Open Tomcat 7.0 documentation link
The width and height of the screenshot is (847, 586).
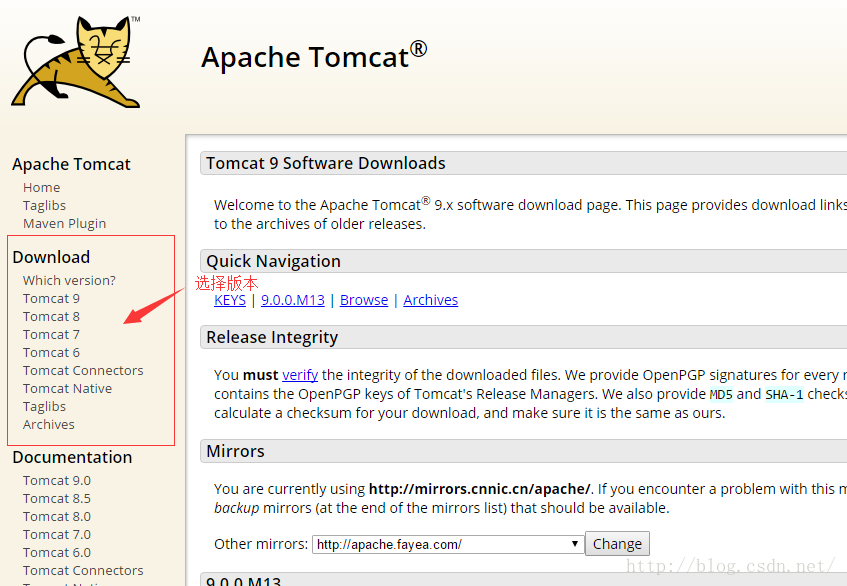pyautogui.click(x=57, y=534)
